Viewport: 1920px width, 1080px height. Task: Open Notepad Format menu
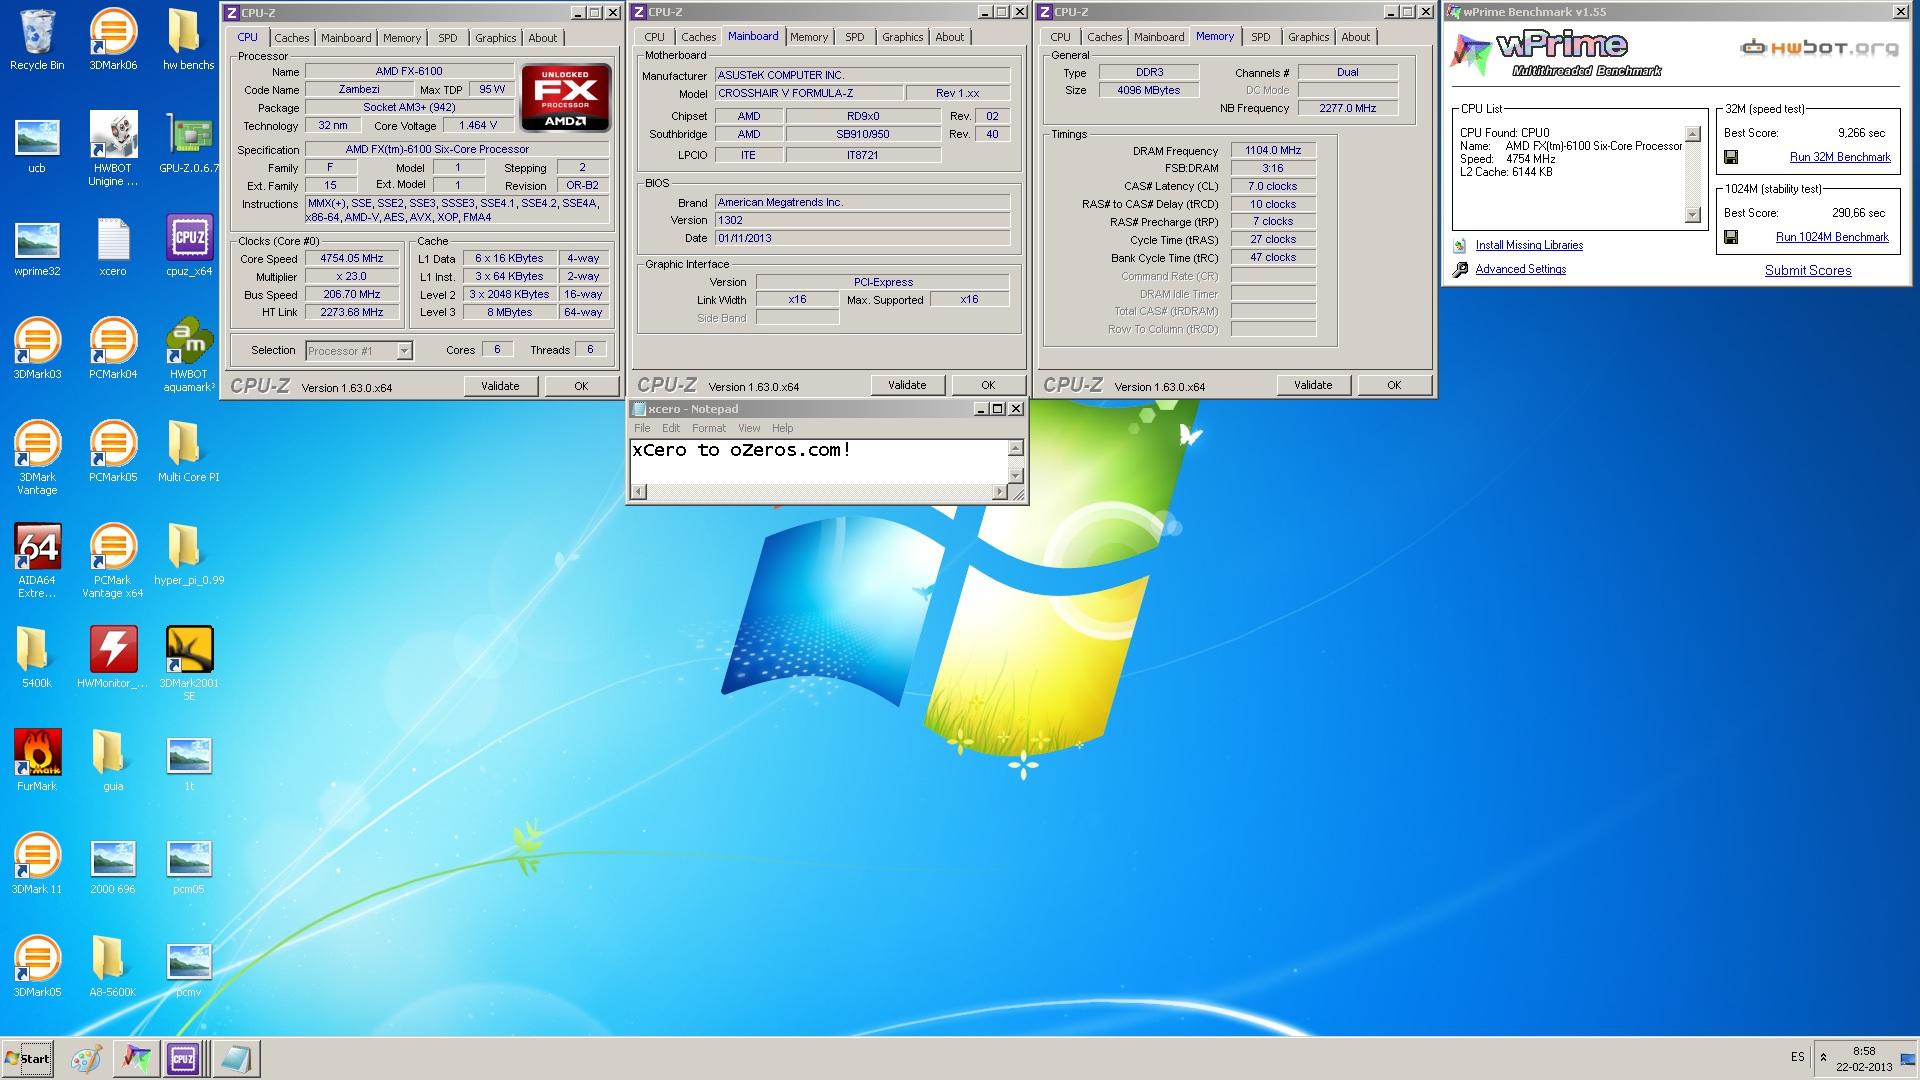(x=708, y=428)
